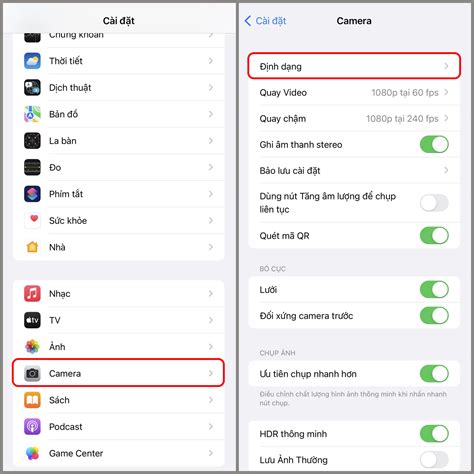Screen dimensions: 474x474
Task: Toggle the Lưới grid switch off
Action: 434,289
